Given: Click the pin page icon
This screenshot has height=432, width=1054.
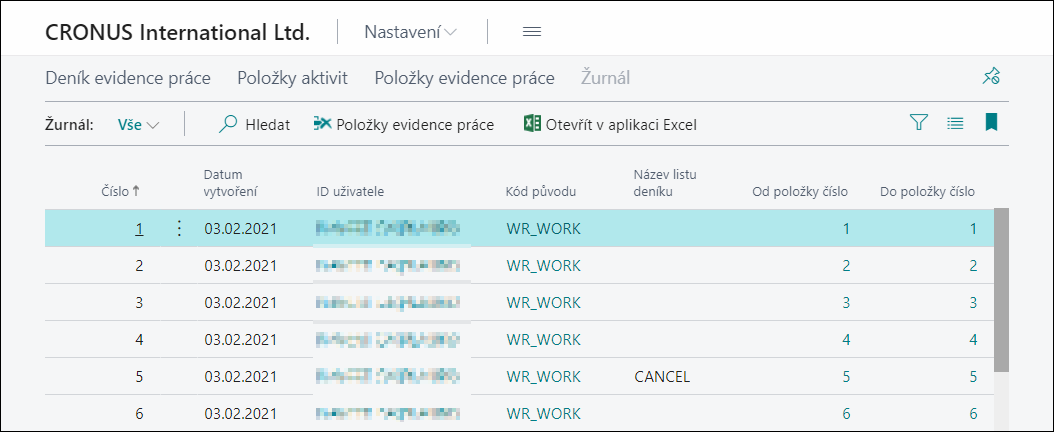Looking at the screenshot, I should [991, 77].
